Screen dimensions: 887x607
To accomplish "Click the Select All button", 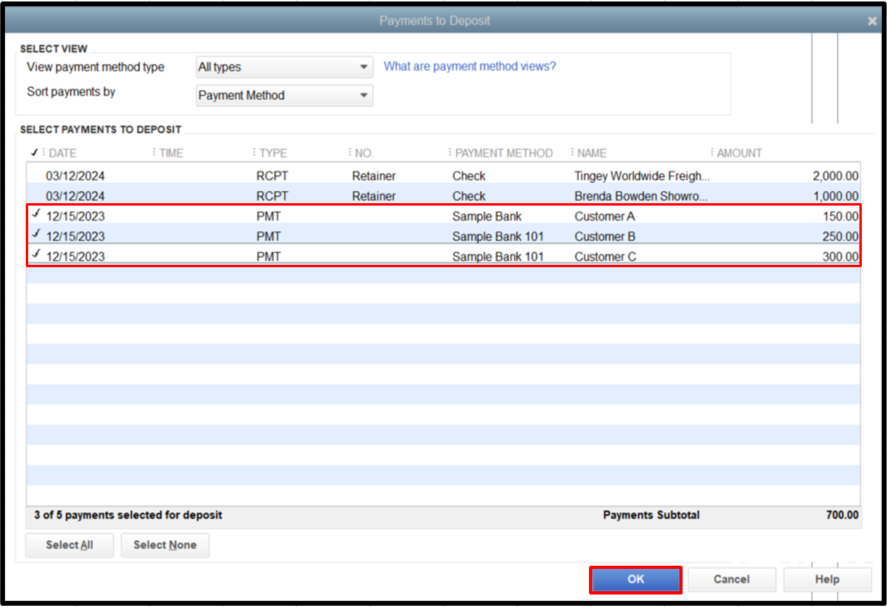I will 70,545.
